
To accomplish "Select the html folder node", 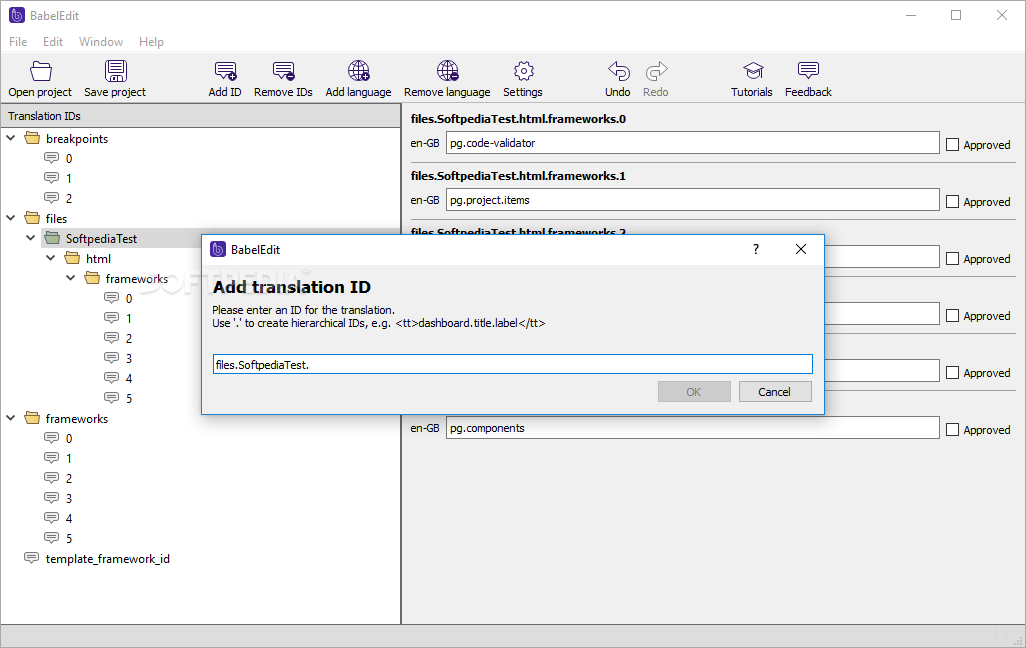I will [x=98, y=259].
